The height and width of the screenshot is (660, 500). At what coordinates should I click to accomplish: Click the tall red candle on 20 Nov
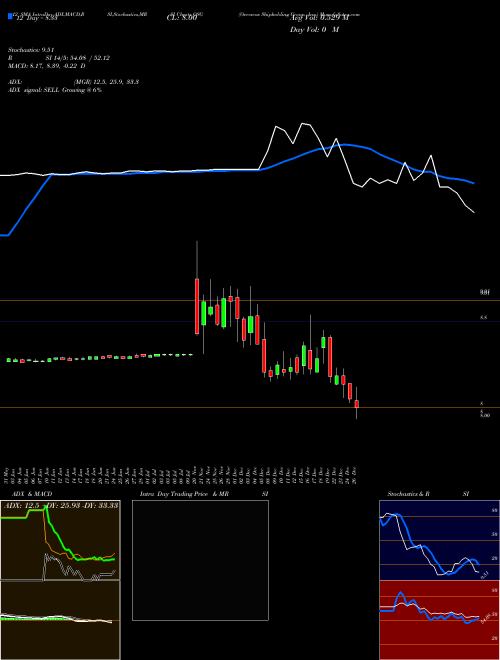pyautogui.click(x=197, y=306)
